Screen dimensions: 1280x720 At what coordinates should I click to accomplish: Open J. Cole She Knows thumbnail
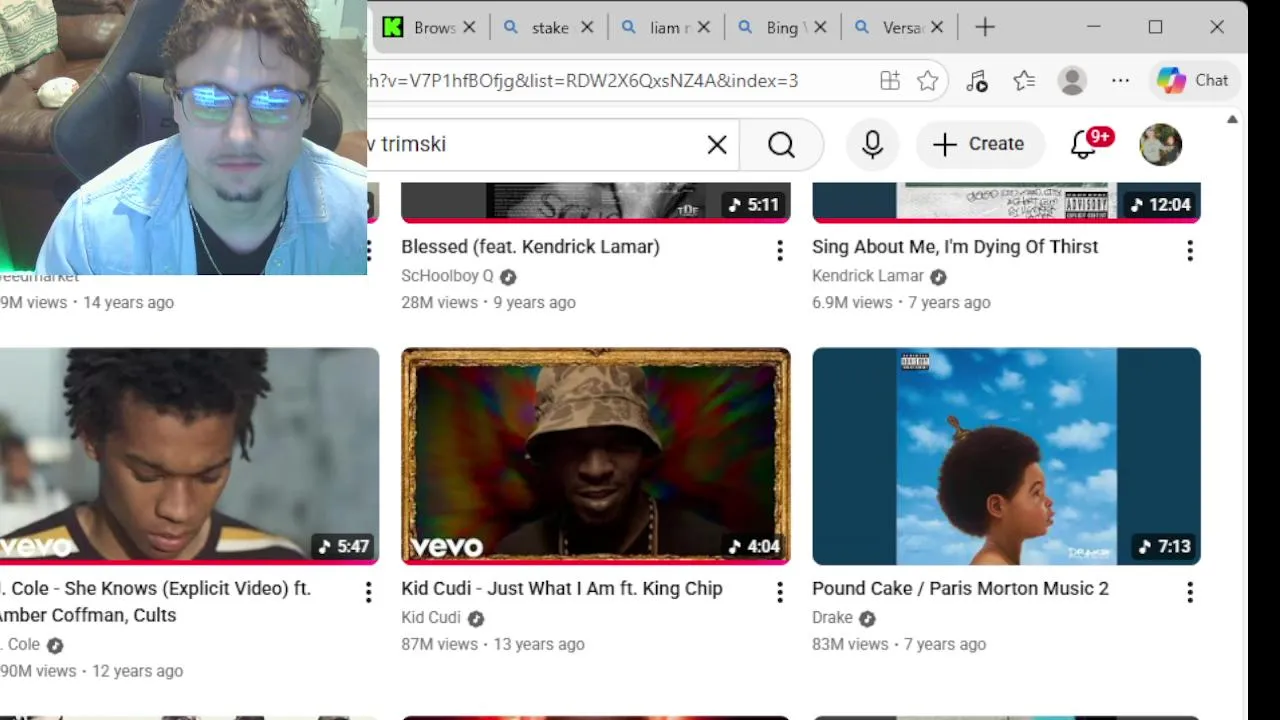(x=189, y=456)
